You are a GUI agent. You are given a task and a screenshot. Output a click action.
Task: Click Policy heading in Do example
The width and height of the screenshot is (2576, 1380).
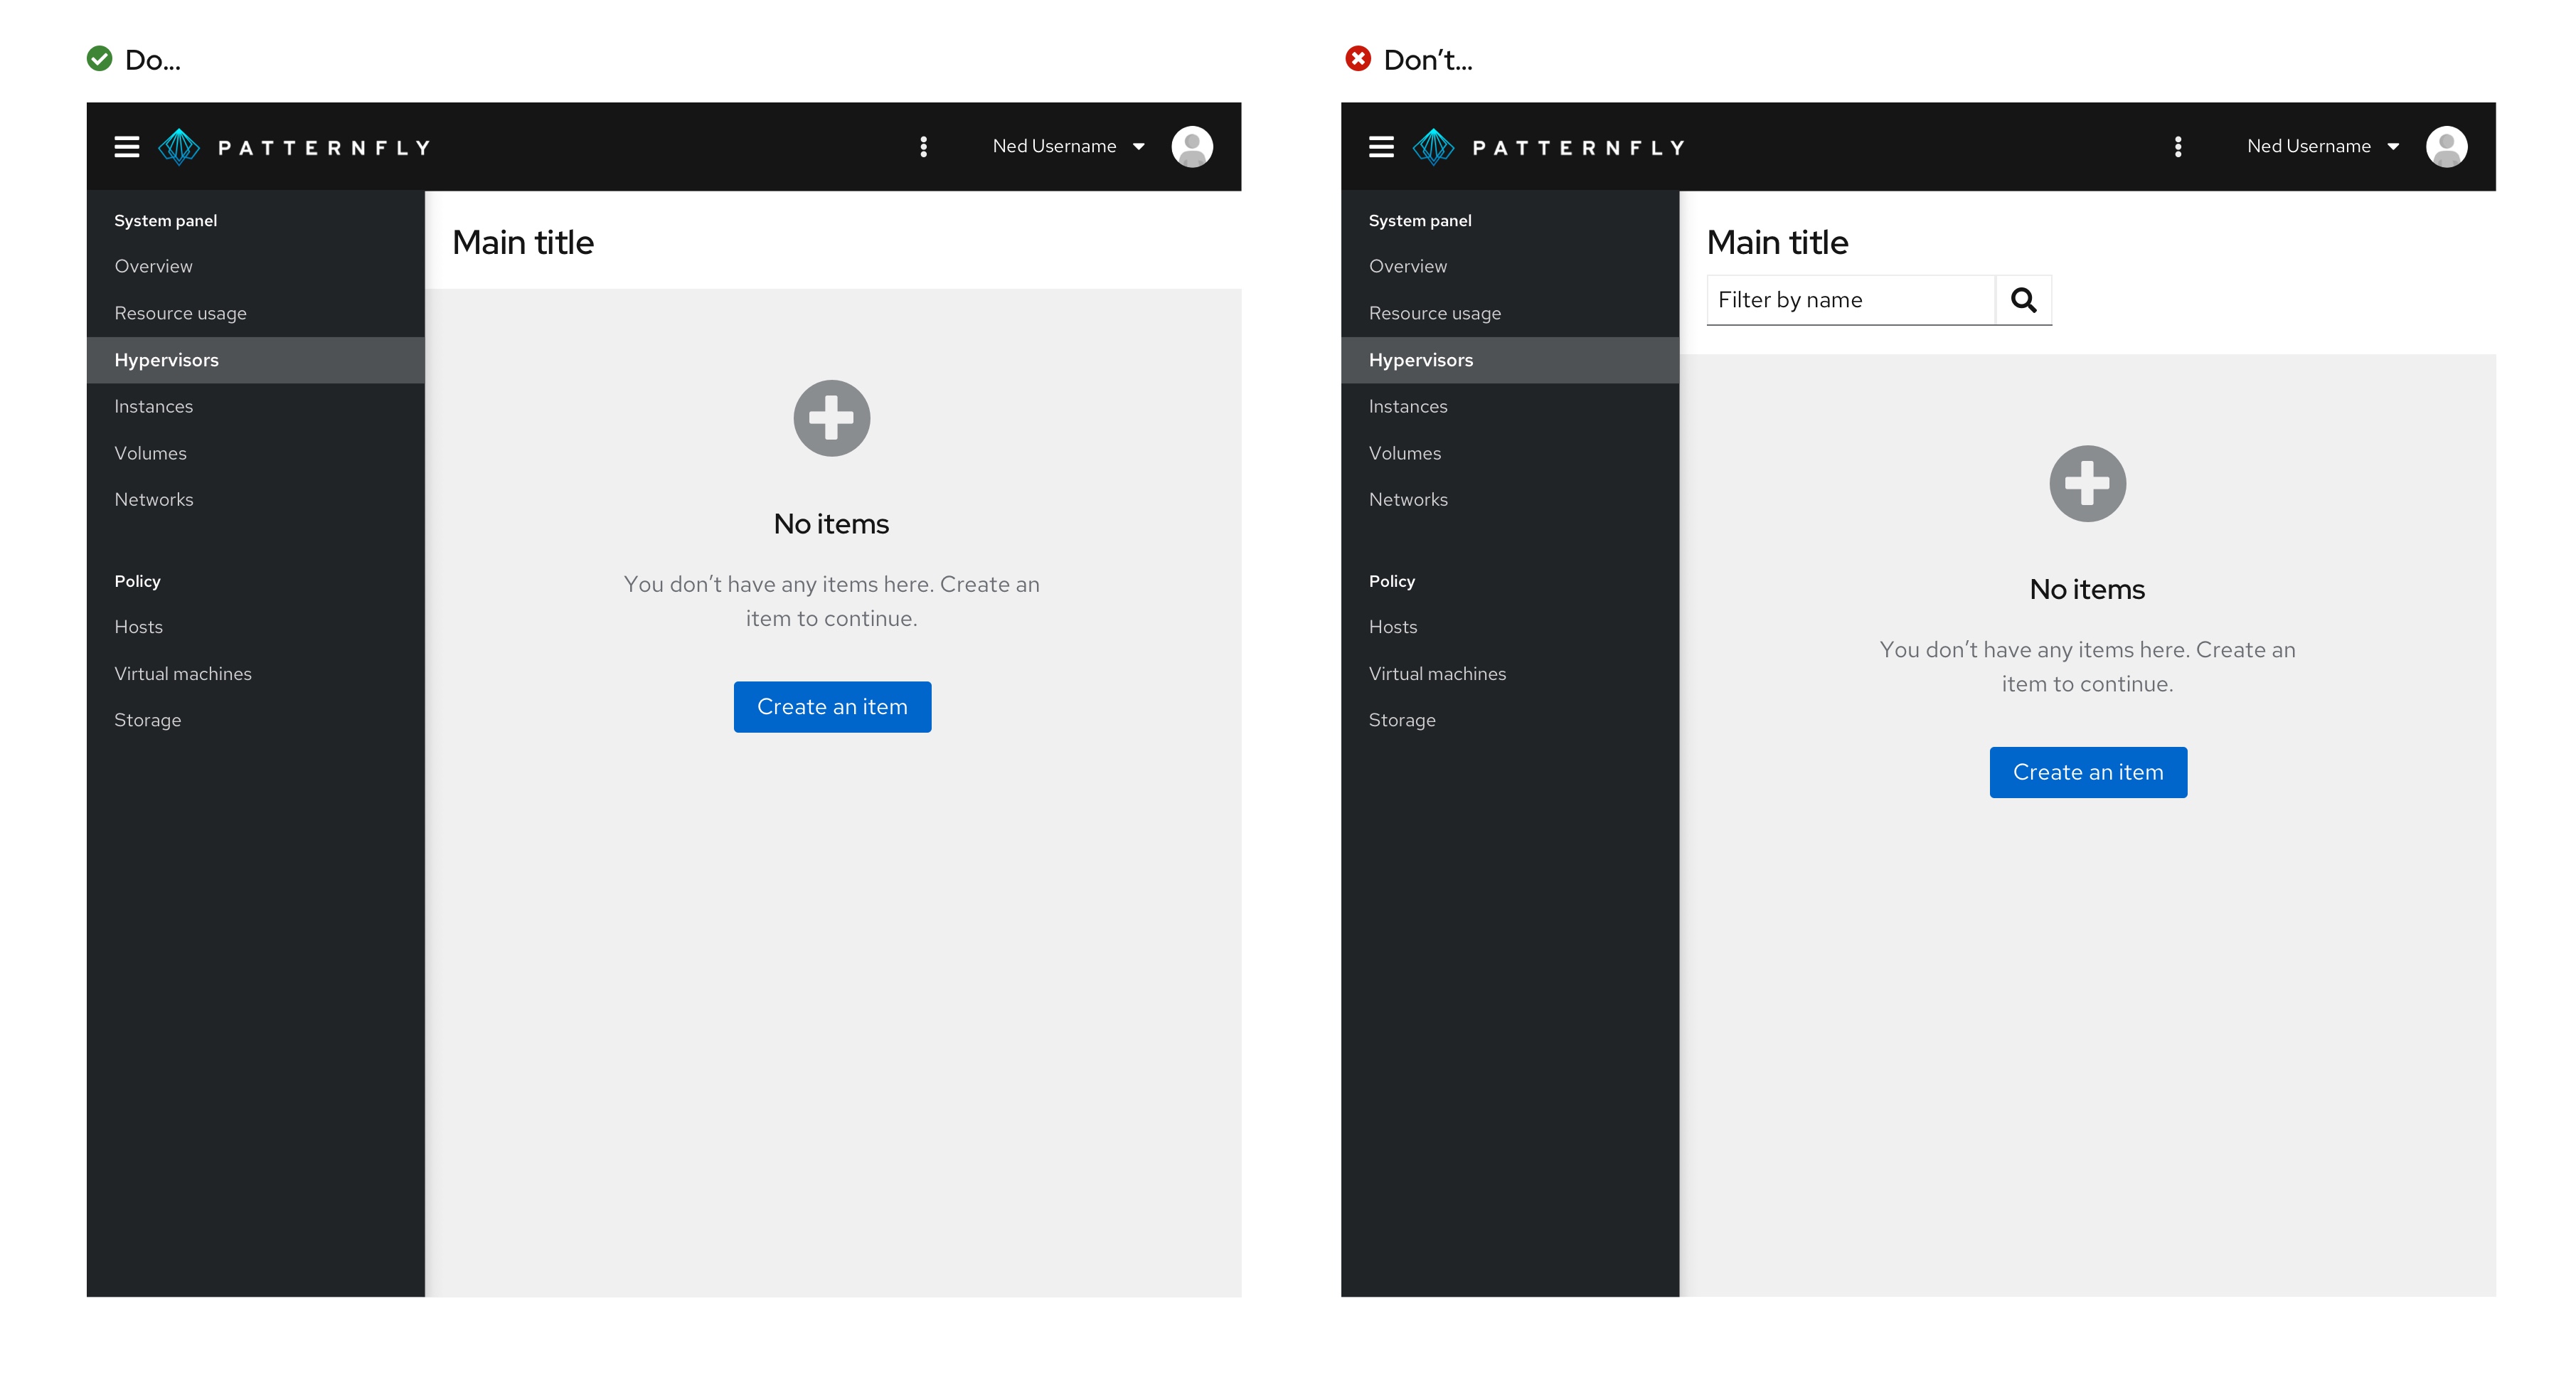pyautogui.click(x=137, y=581)
